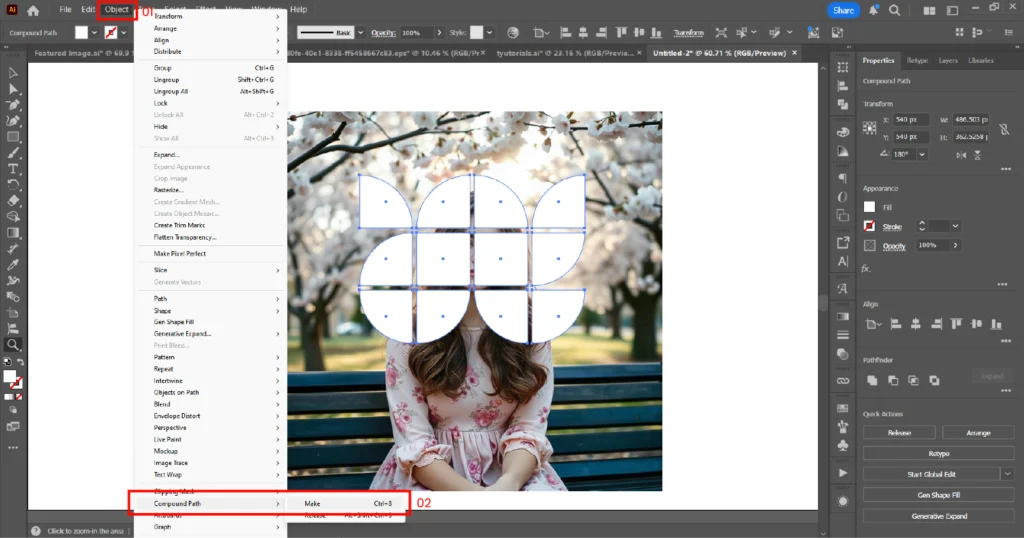This screenshot has height=538, width=1024.
Task: Select the Paintbrush tool
Action: 13,153
